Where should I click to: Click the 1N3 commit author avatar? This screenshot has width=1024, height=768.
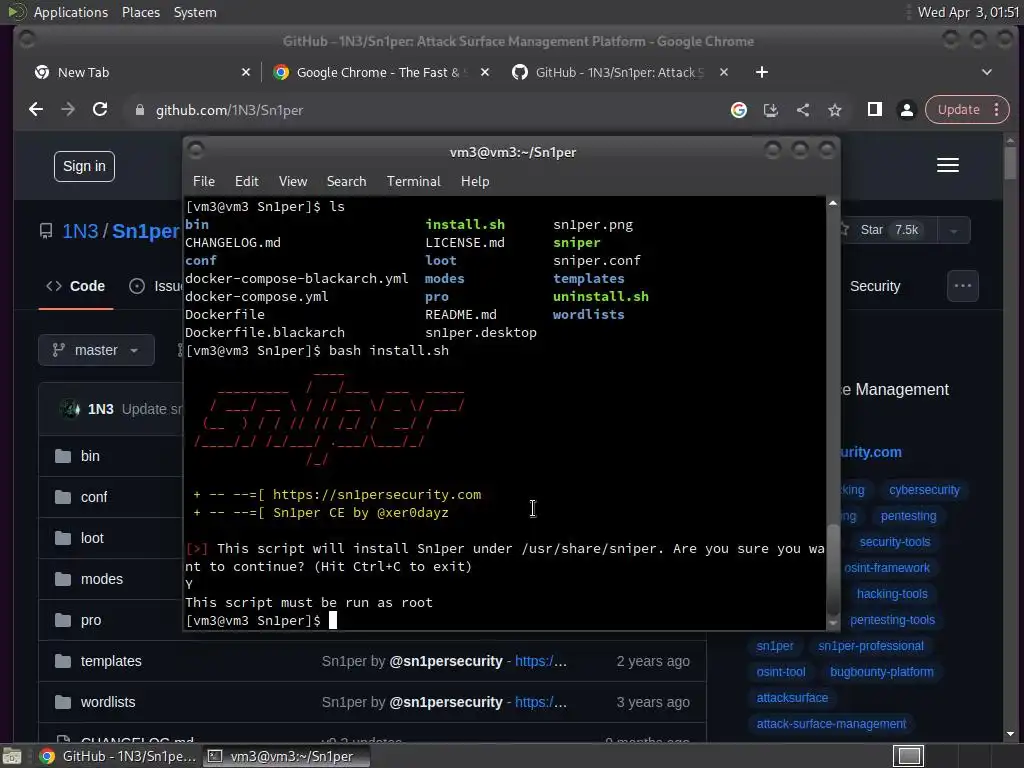click(x=70, y=409)
